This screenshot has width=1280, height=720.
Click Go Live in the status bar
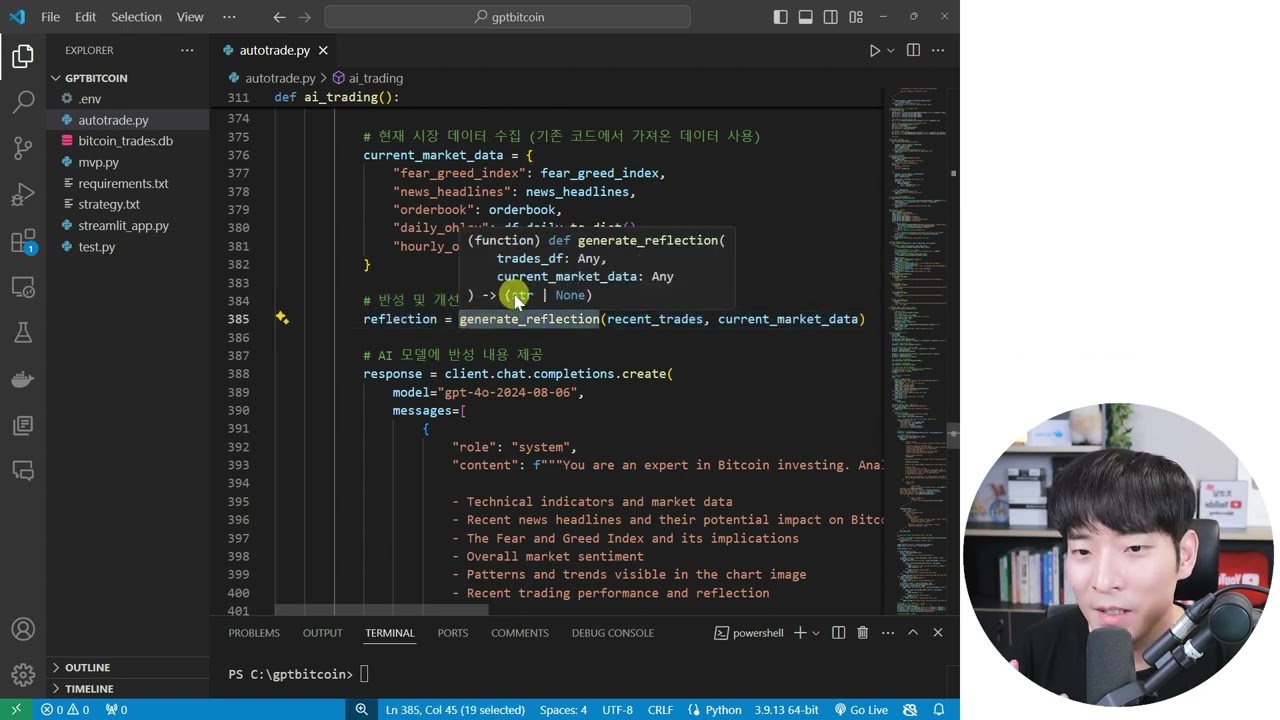click(x=861, y=710)
